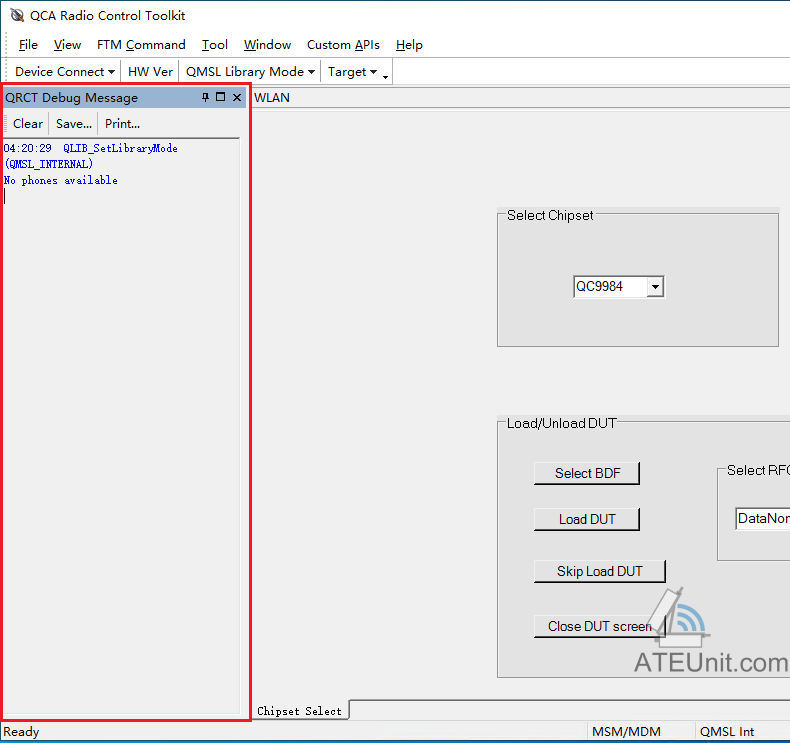Open the FTM Command menu
The height and width of the screenshot is (743, 790).
click(x=141, y=45)
